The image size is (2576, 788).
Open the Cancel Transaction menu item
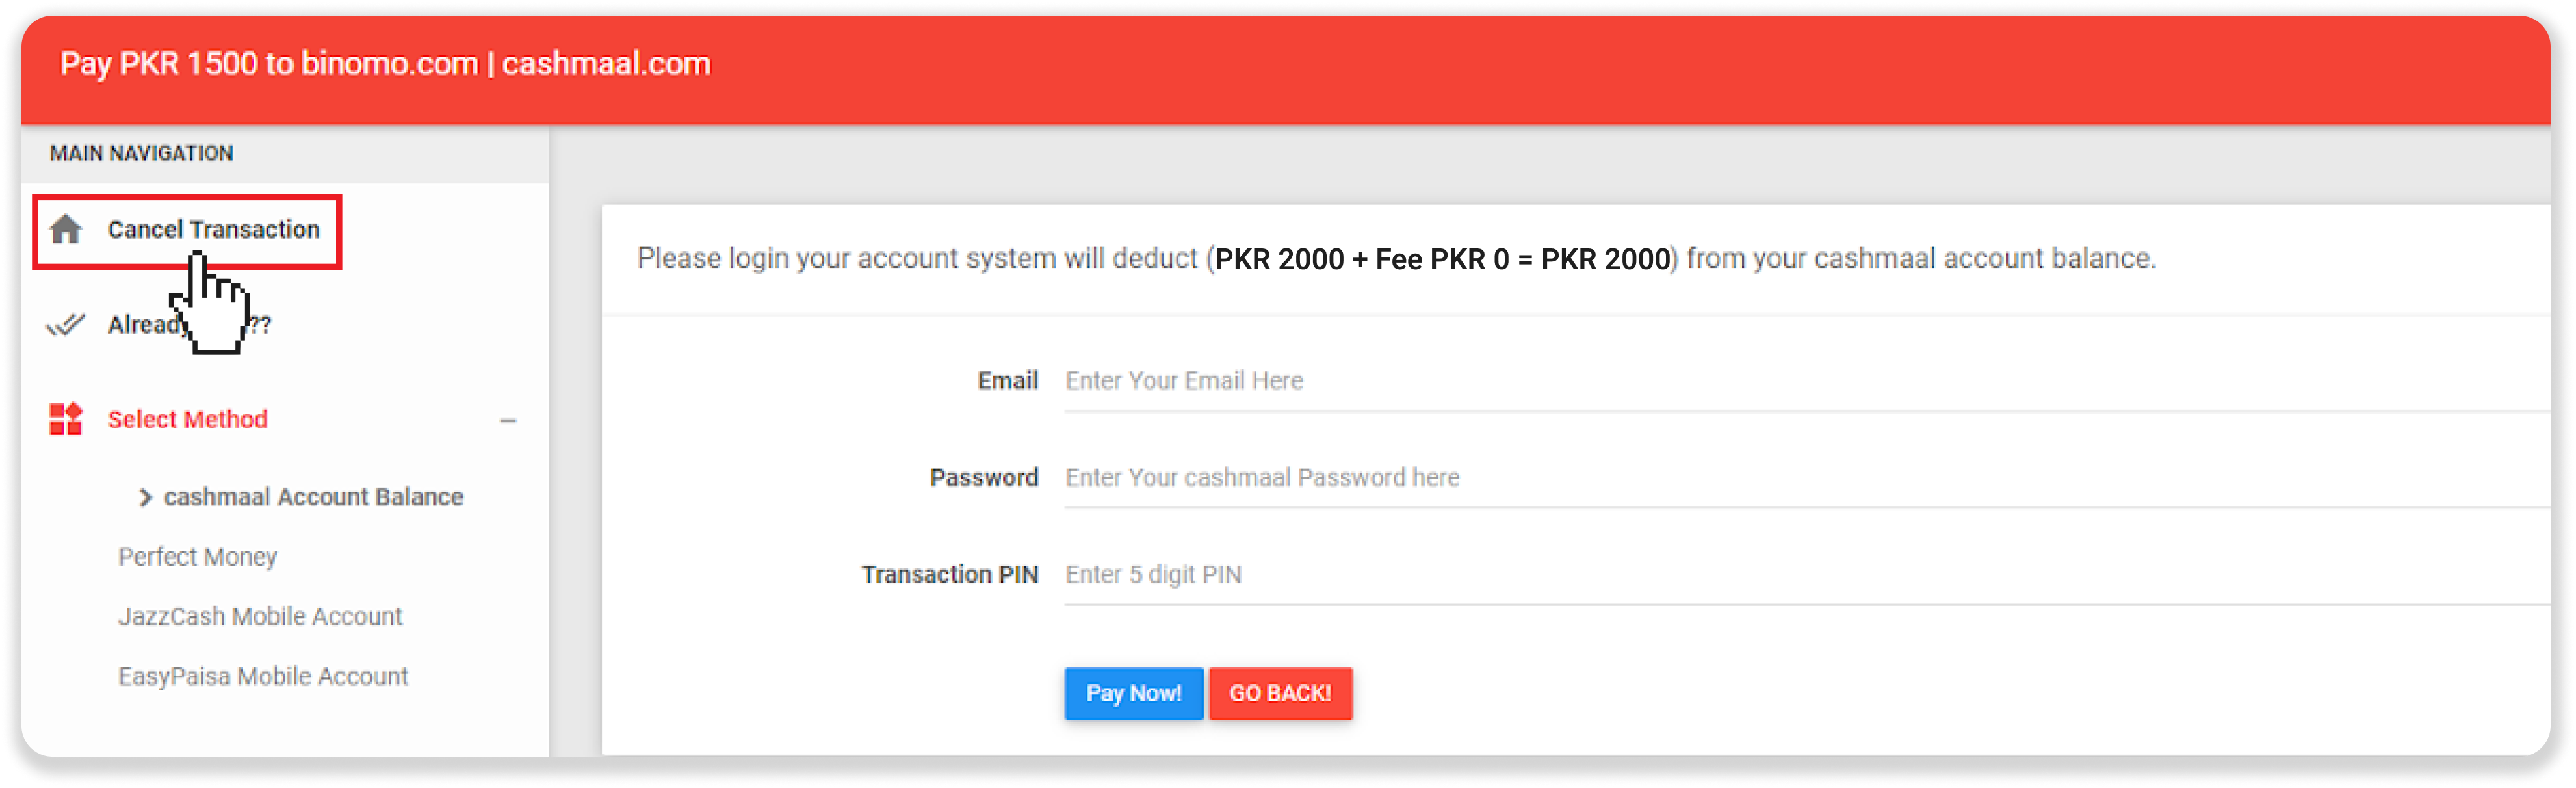click(x=213, y=230)
